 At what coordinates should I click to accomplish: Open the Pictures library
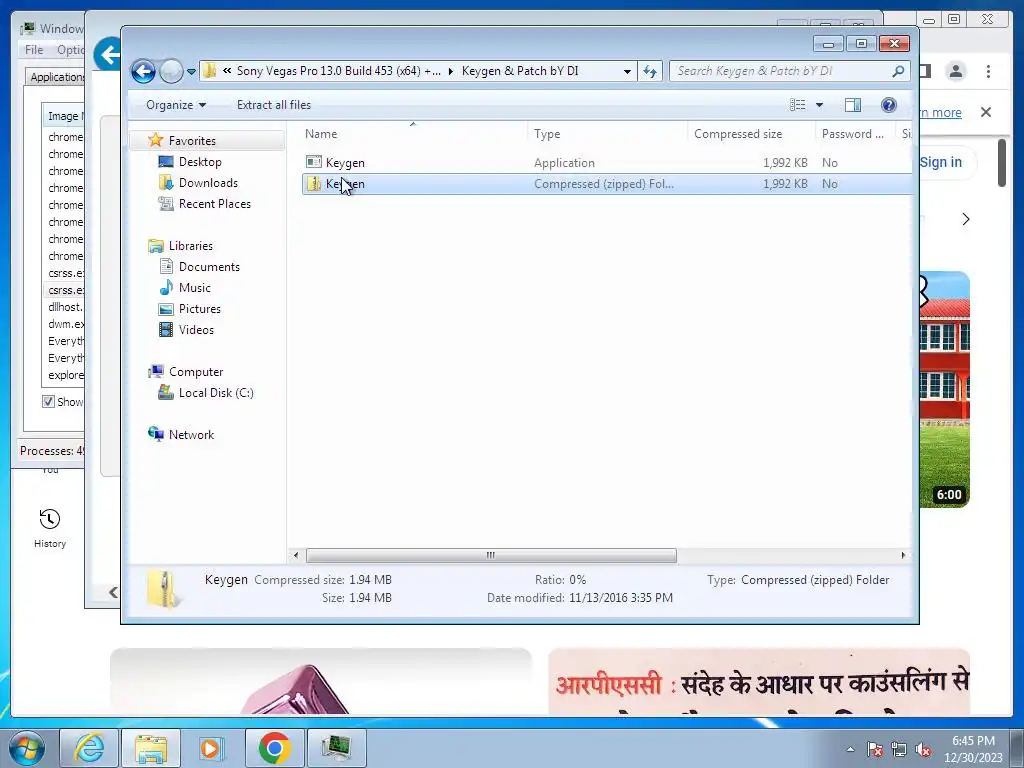click(200, 309)
